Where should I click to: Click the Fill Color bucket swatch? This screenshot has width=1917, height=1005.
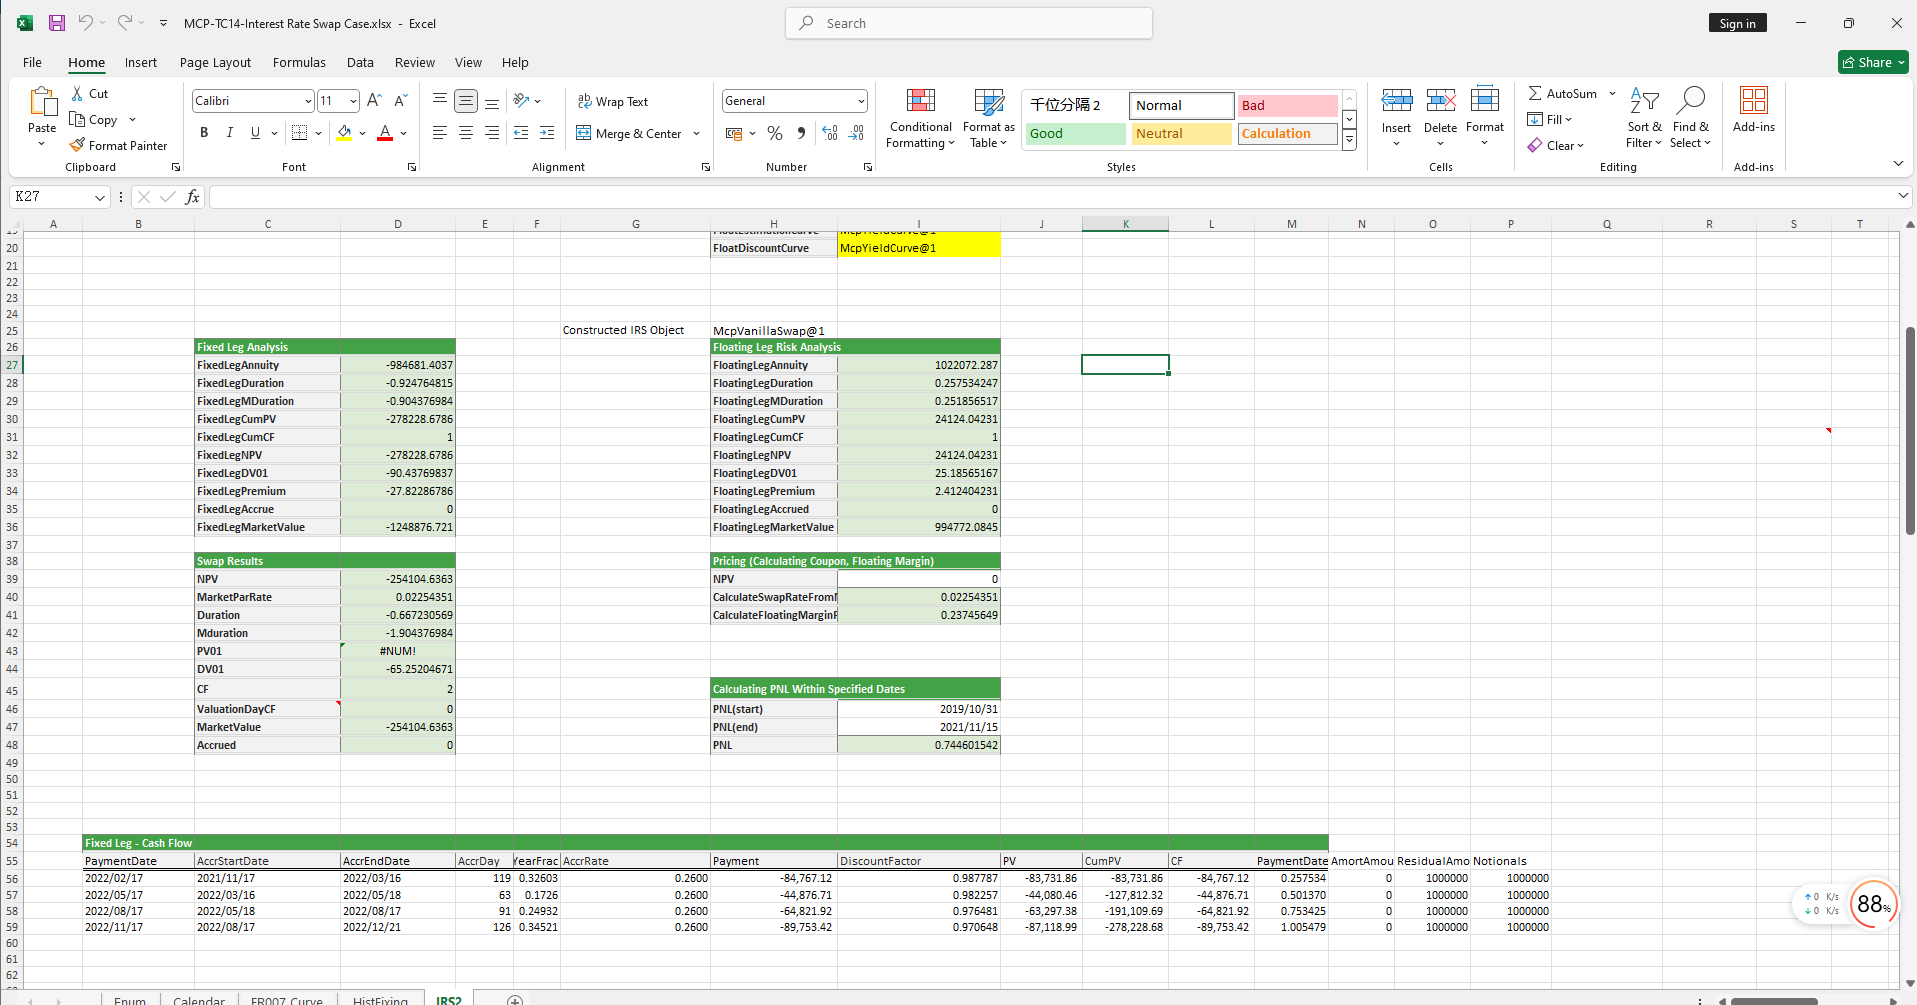tap(344, 132)
